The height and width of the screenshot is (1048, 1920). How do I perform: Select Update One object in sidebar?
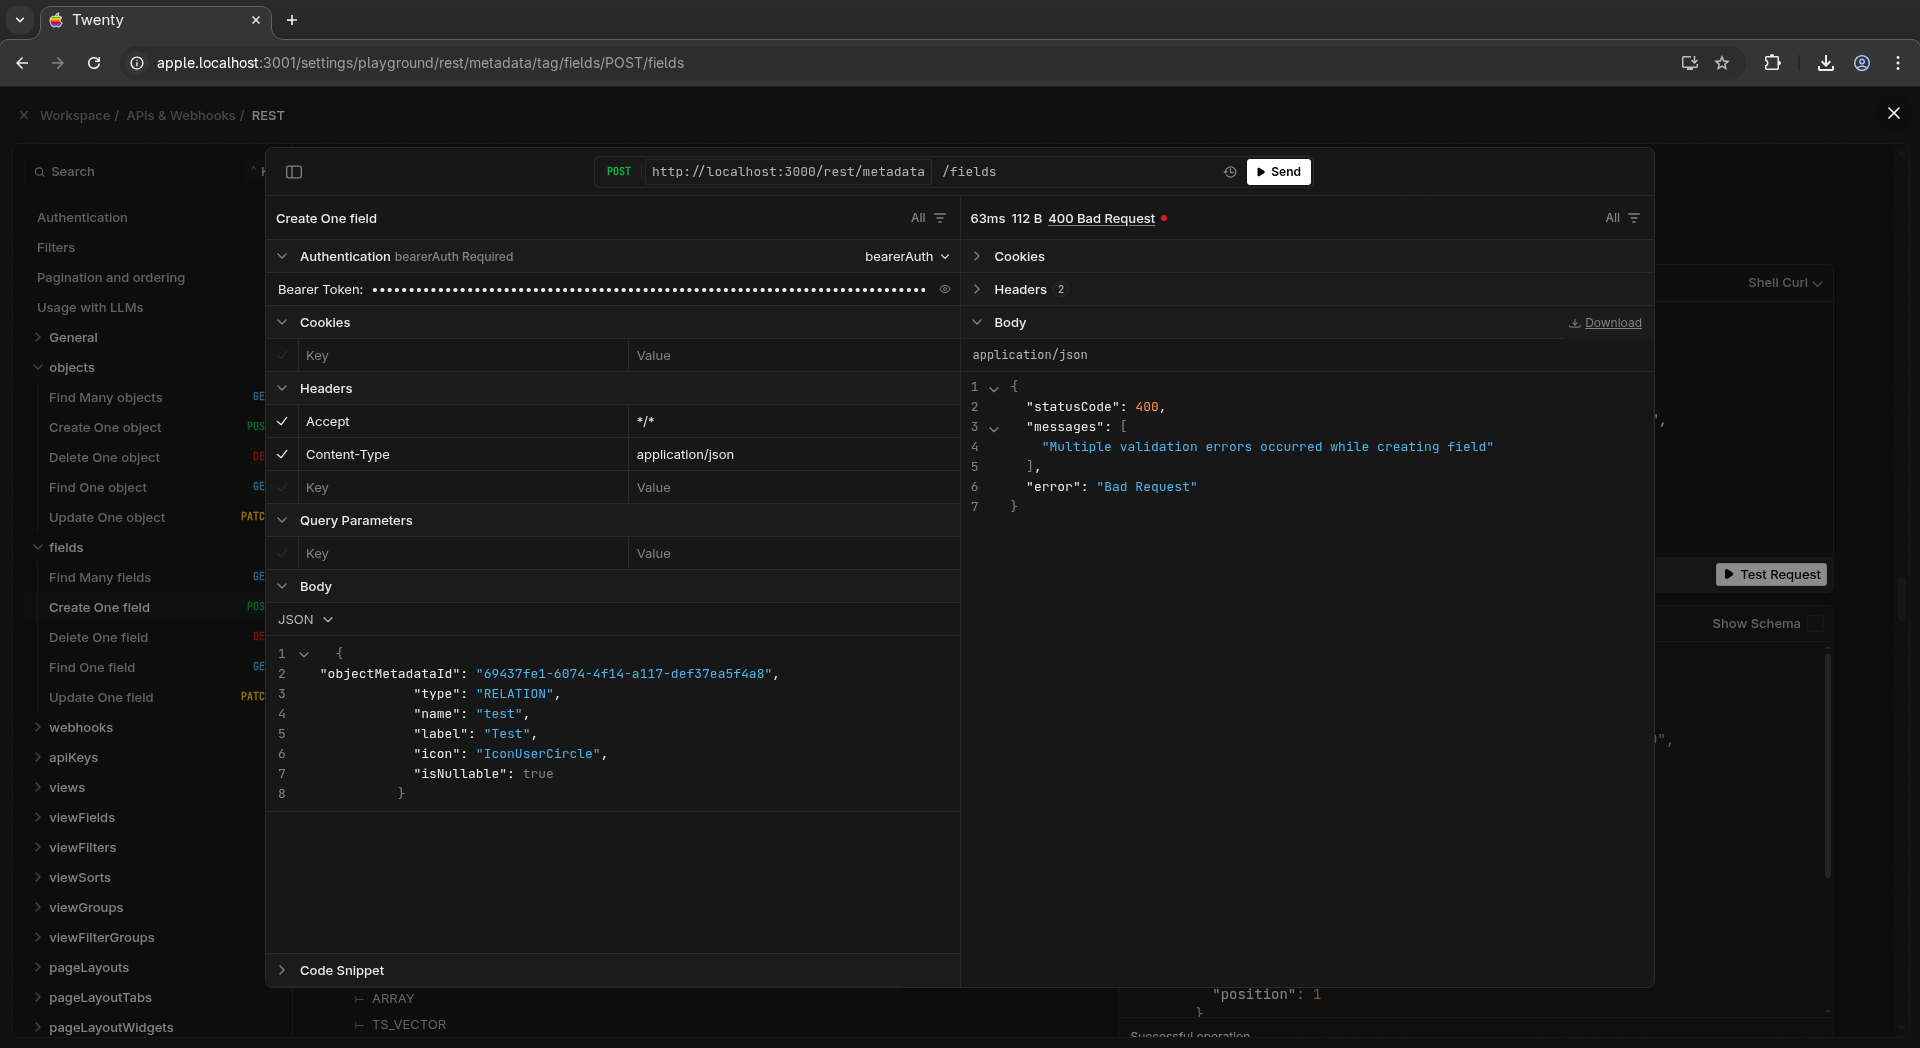pos(107,518)
